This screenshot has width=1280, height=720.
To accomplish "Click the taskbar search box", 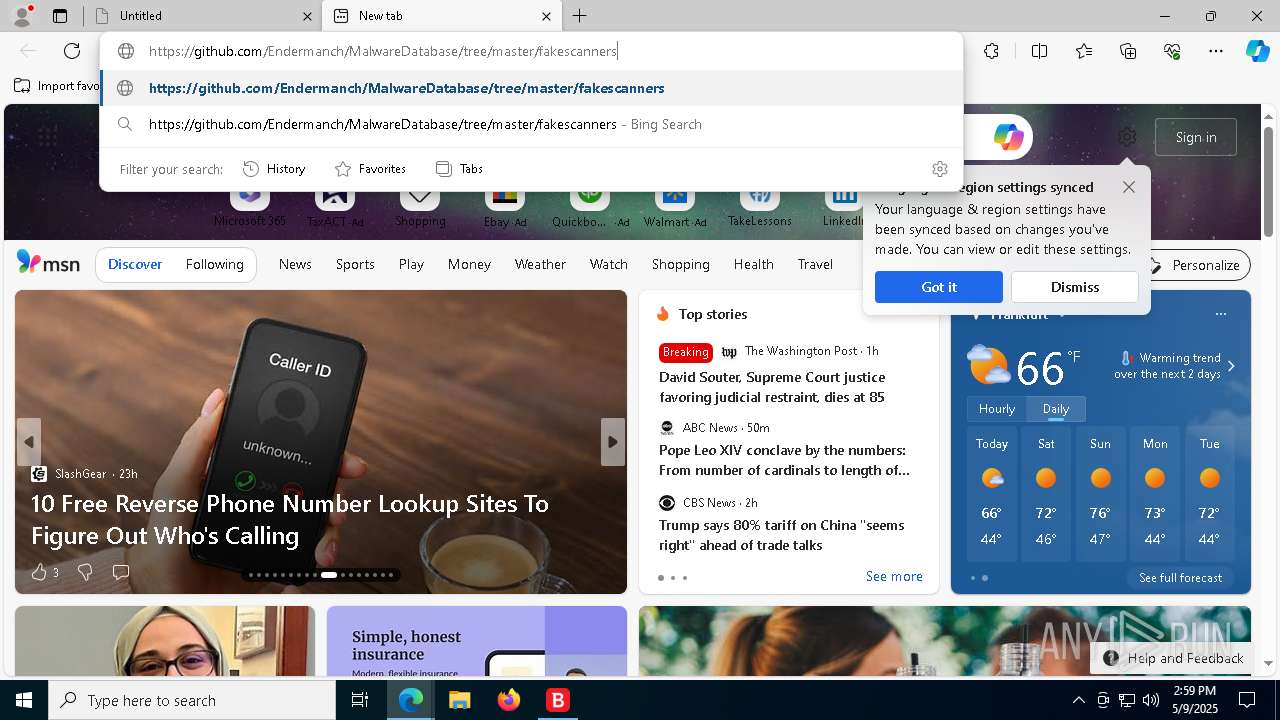I will [x=192, y=700].
